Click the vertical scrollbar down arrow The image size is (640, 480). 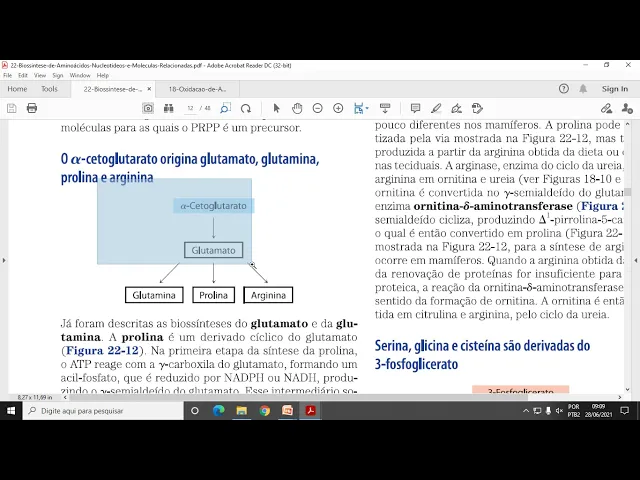(x=628, y=390)
